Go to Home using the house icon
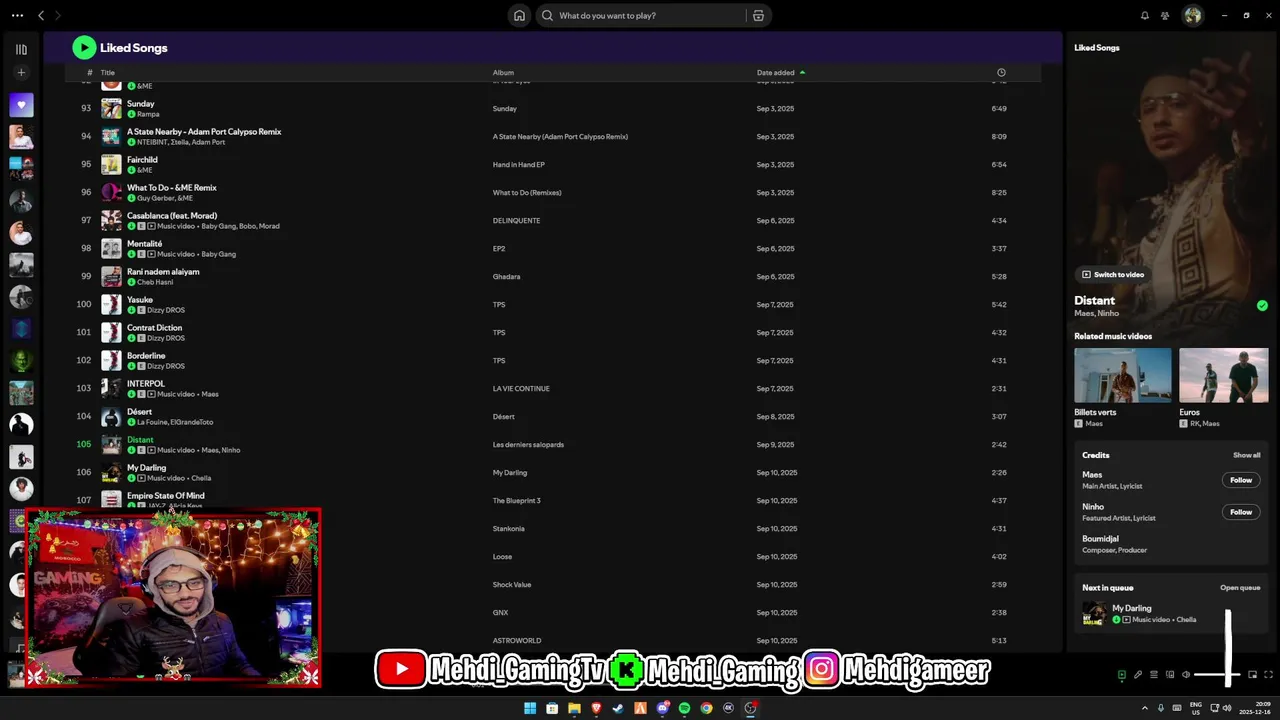This screenshot has width=1280, height=720. [x=519, y=16]
